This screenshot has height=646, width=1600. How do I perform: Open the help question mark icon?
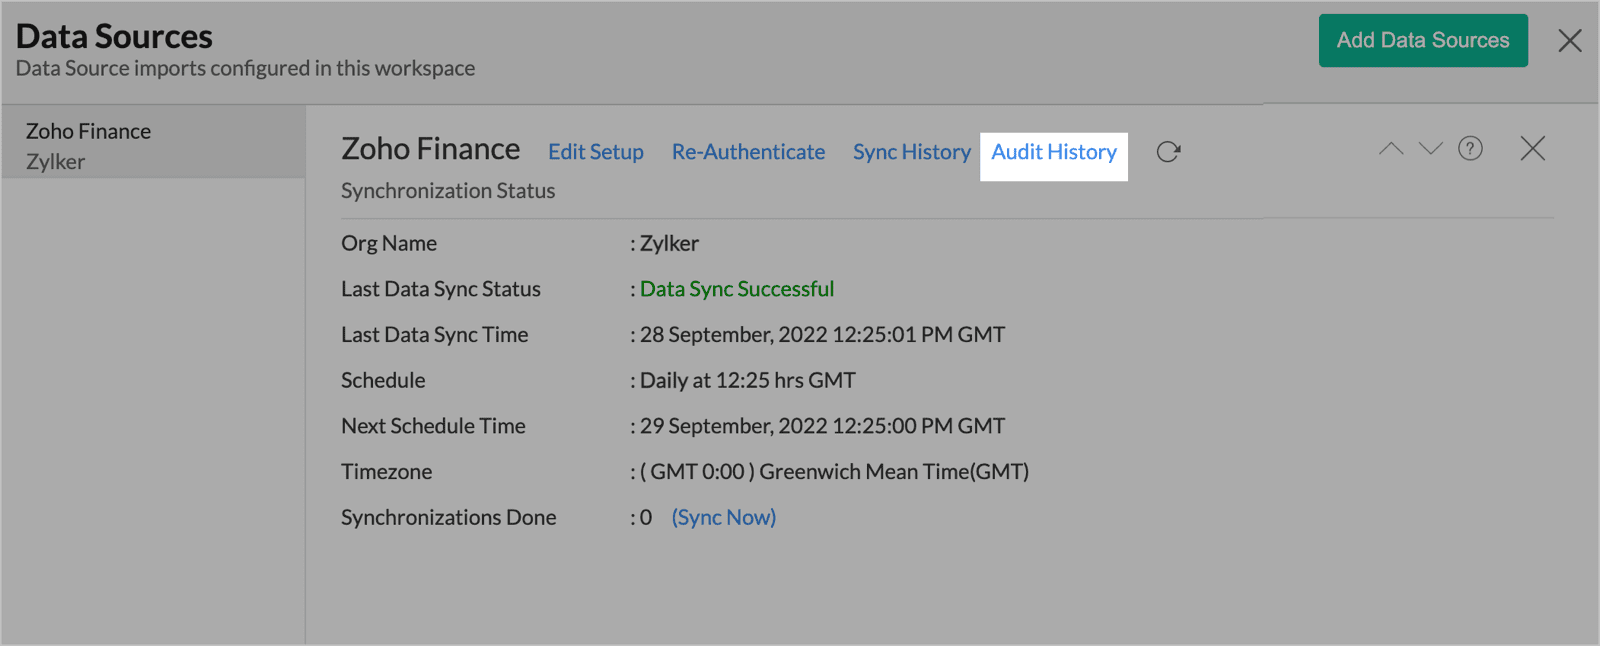1470,149
